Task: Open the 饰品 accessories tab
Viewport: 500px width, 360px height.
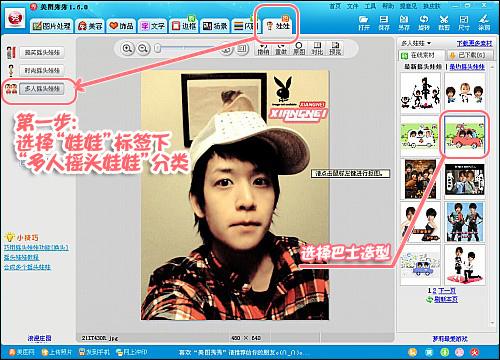Action: pyautogui.click(x=121, y=26)
